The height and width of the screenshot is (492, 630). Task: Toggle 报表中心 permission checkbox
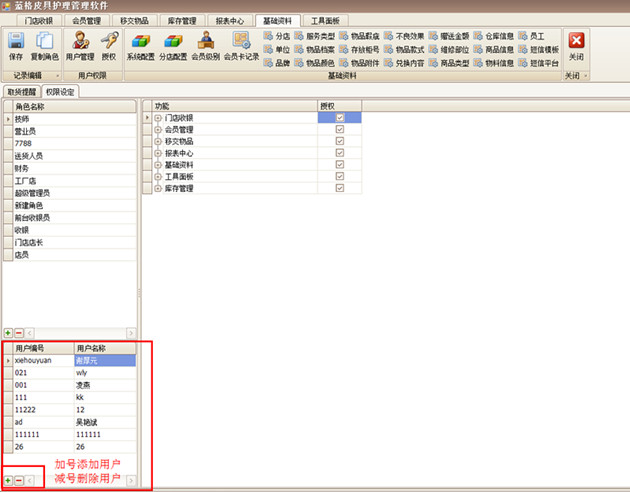pos(340,153)
